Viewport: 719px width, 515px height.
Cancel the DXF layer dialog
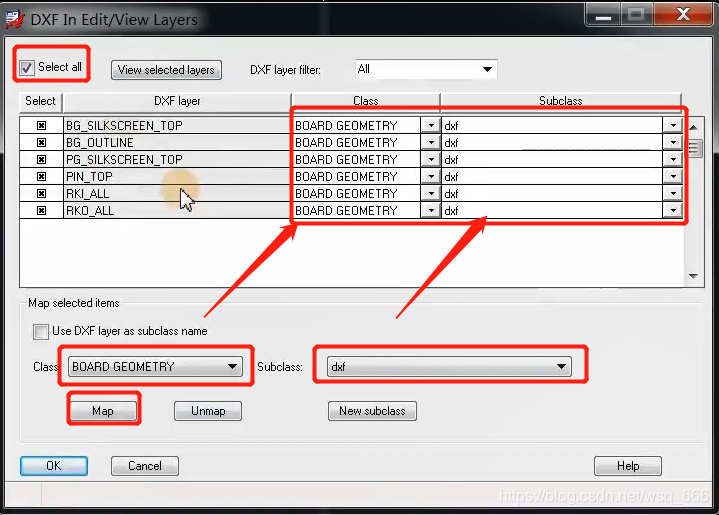click(x=145, y=465)
